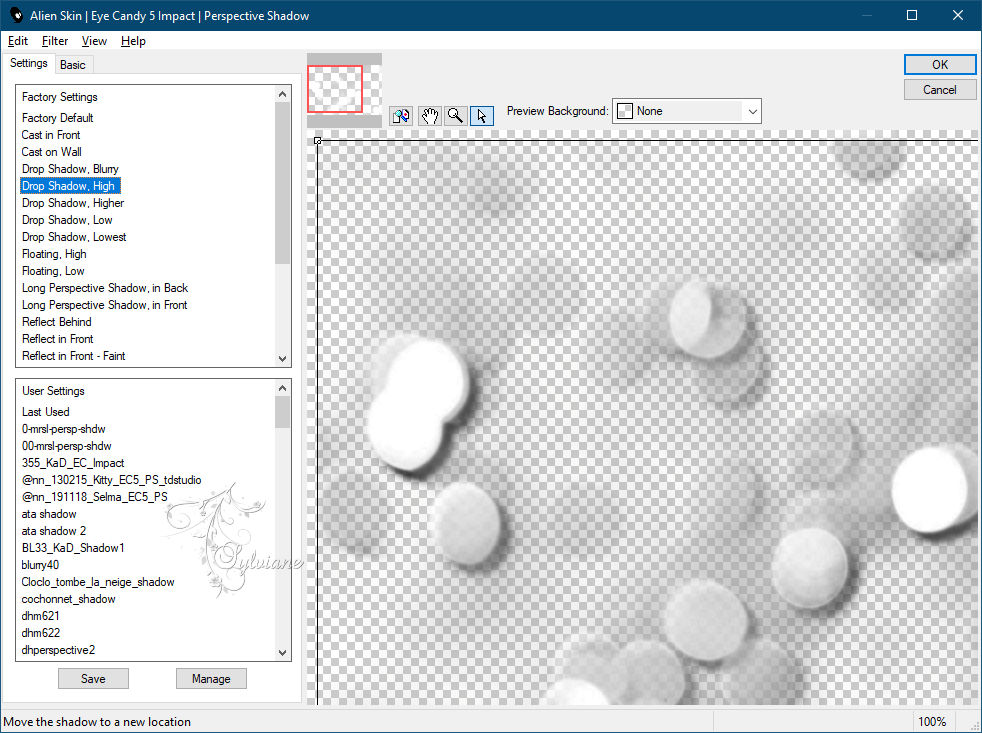Click the OK button
982x733 pixels.
click(x=939, y=65)
